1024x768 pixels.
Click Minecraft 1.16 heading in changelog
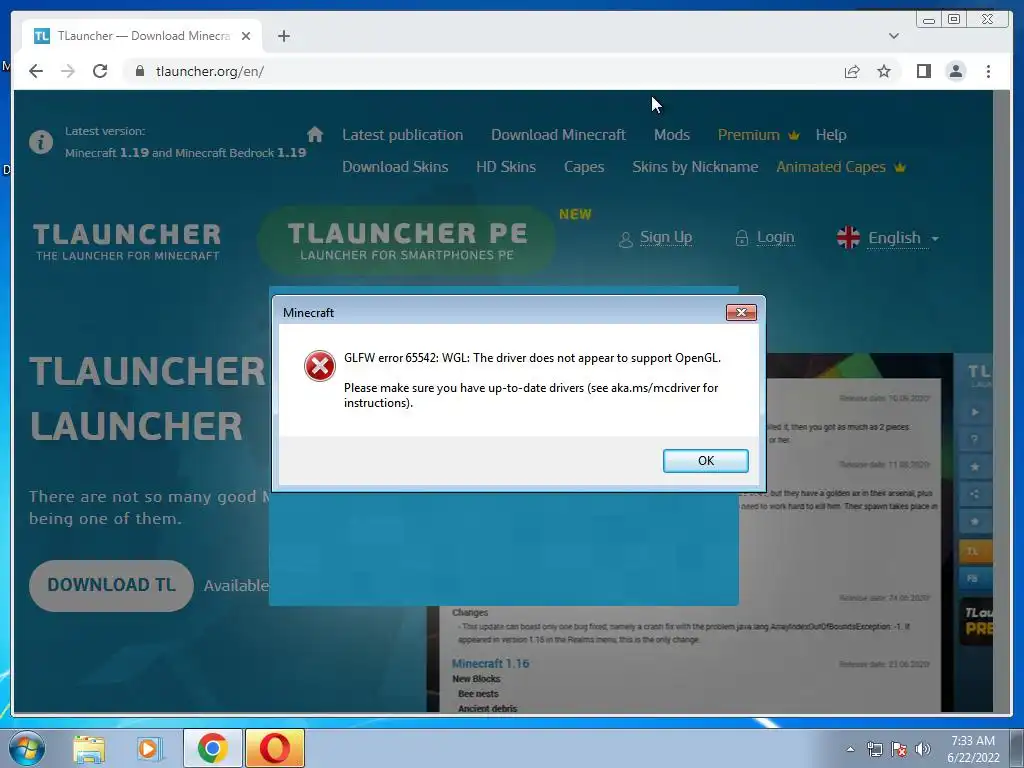point(490,664)
